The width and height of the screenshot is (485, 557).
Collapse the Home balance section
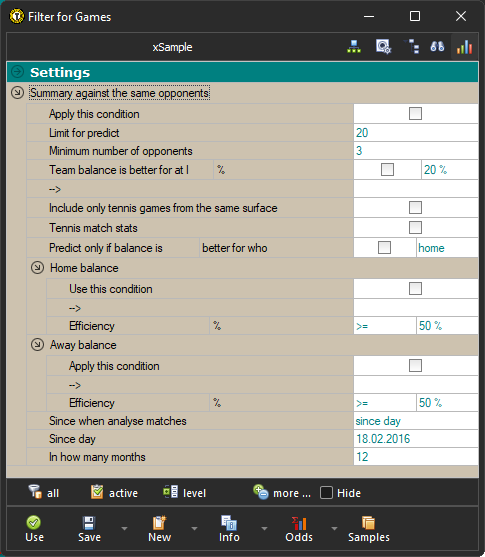coord(37,268)
